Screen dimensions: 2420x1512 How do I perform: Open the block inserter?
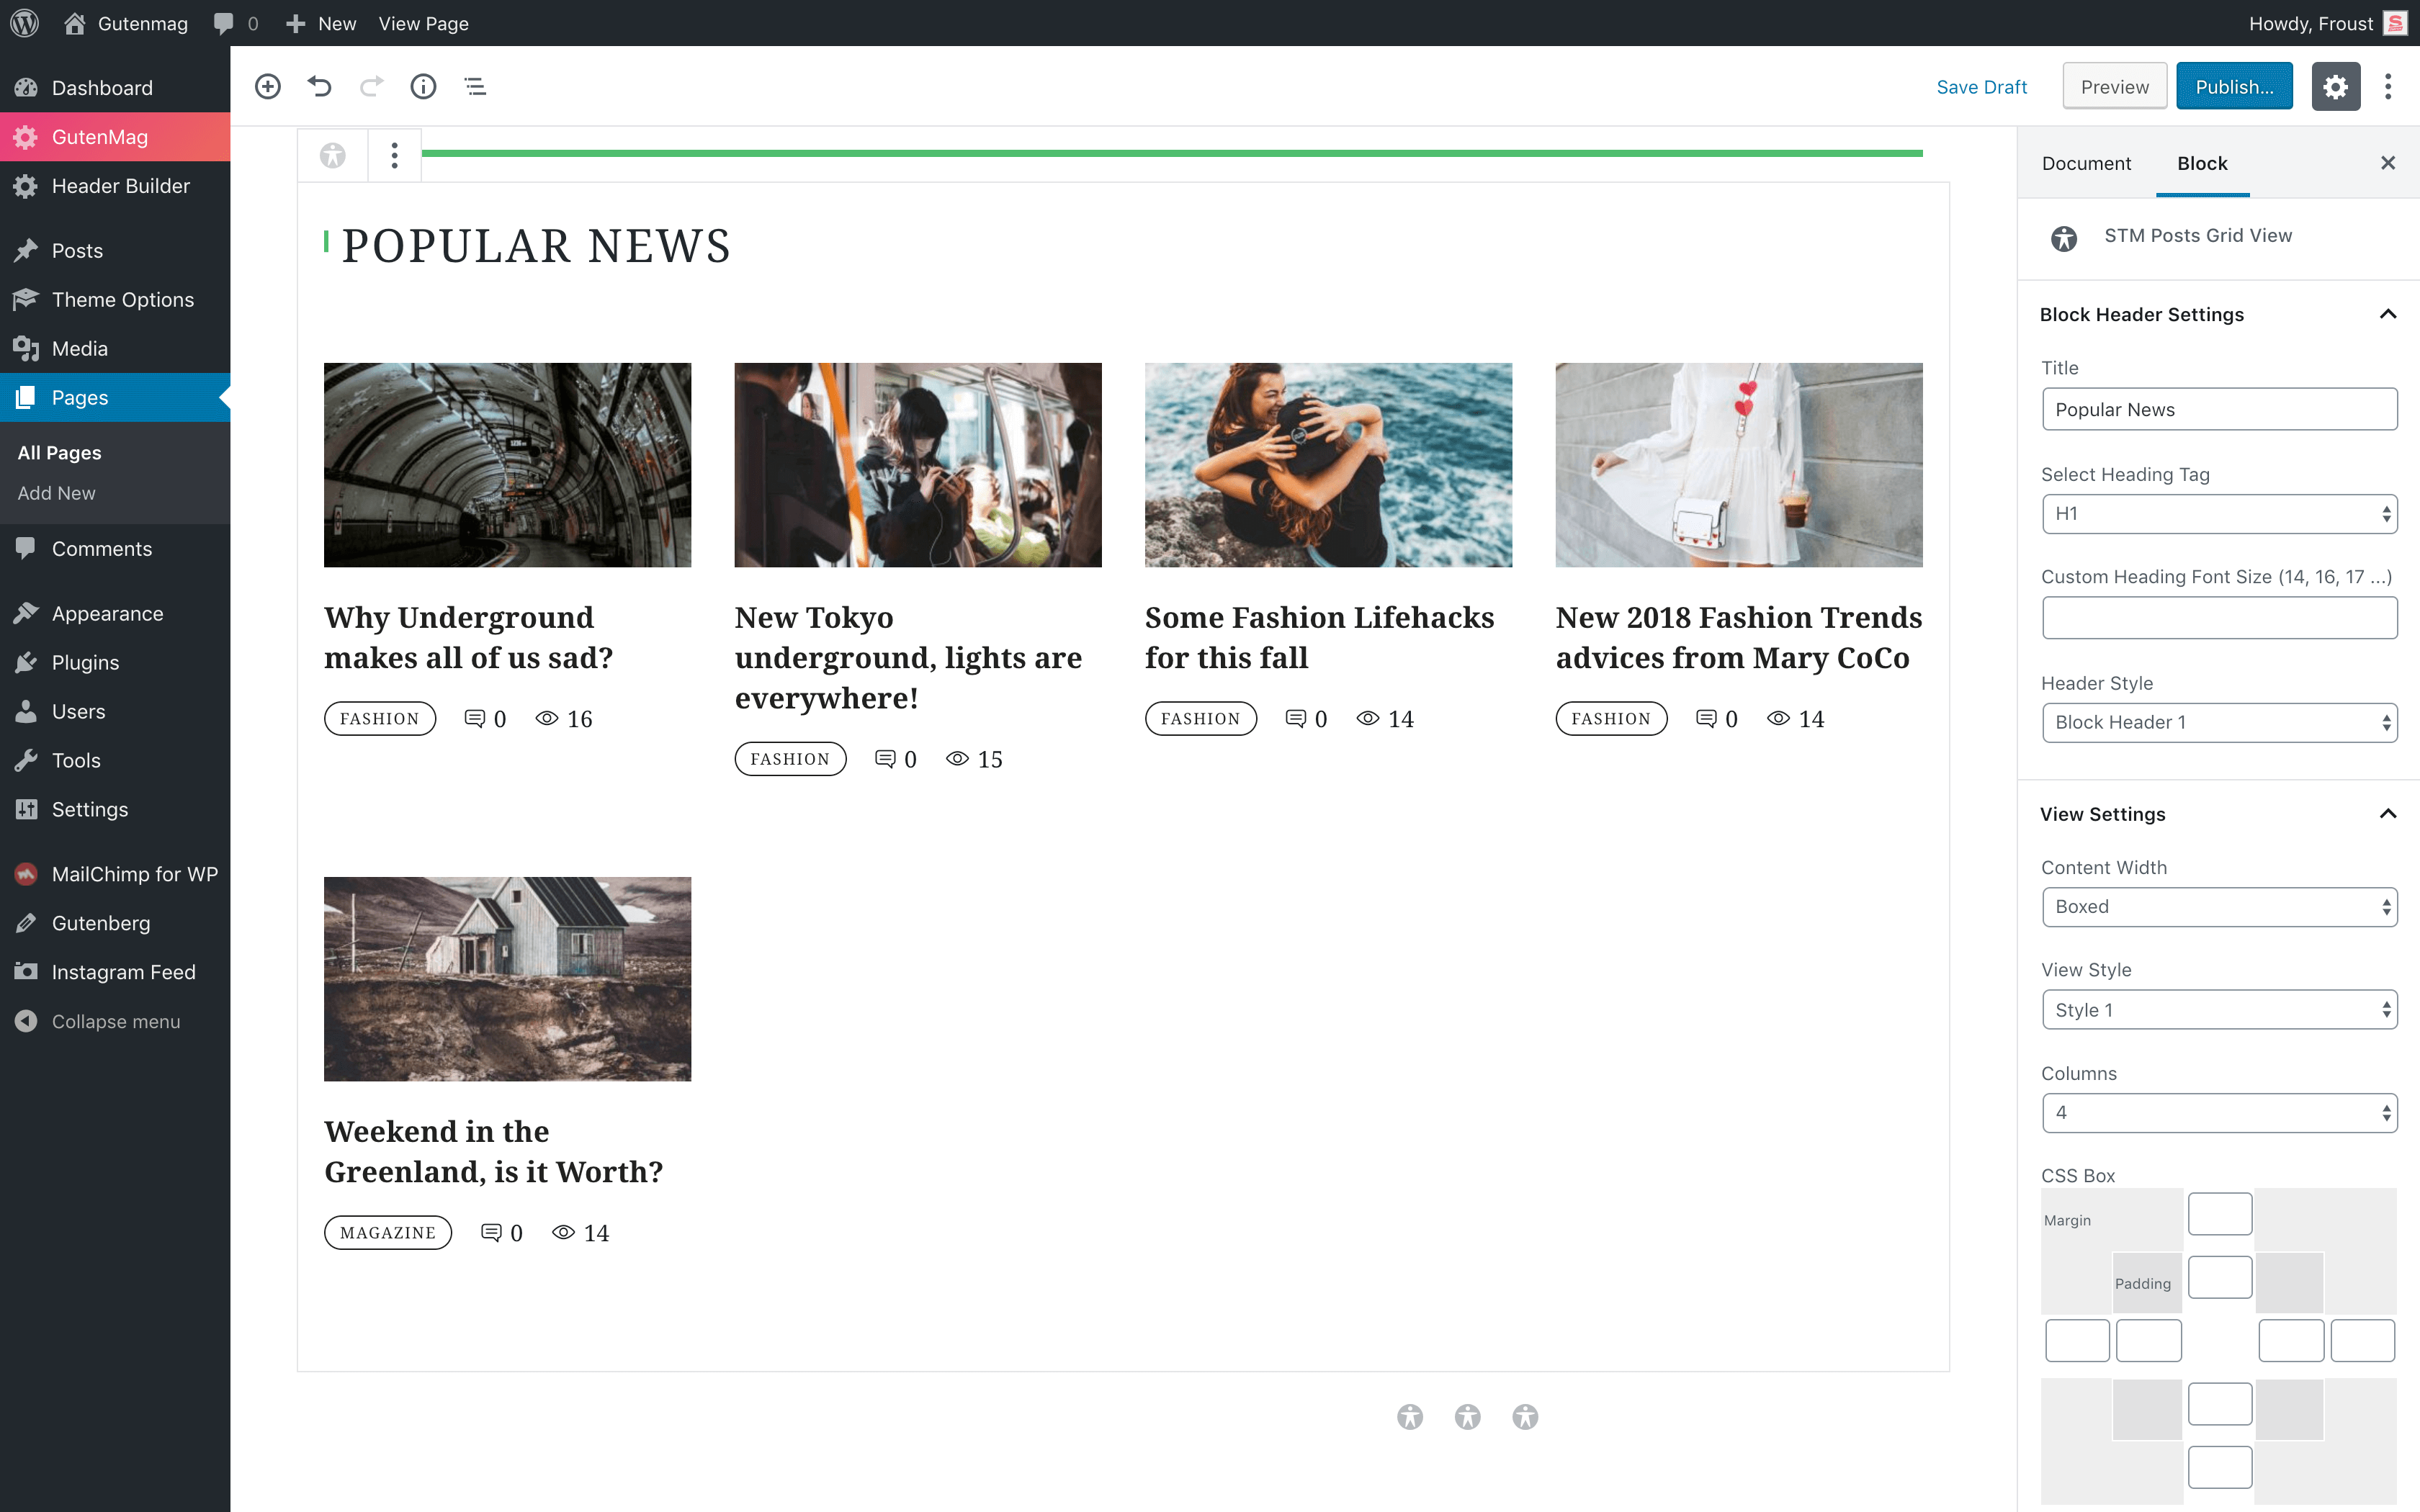tap(267, 86)
